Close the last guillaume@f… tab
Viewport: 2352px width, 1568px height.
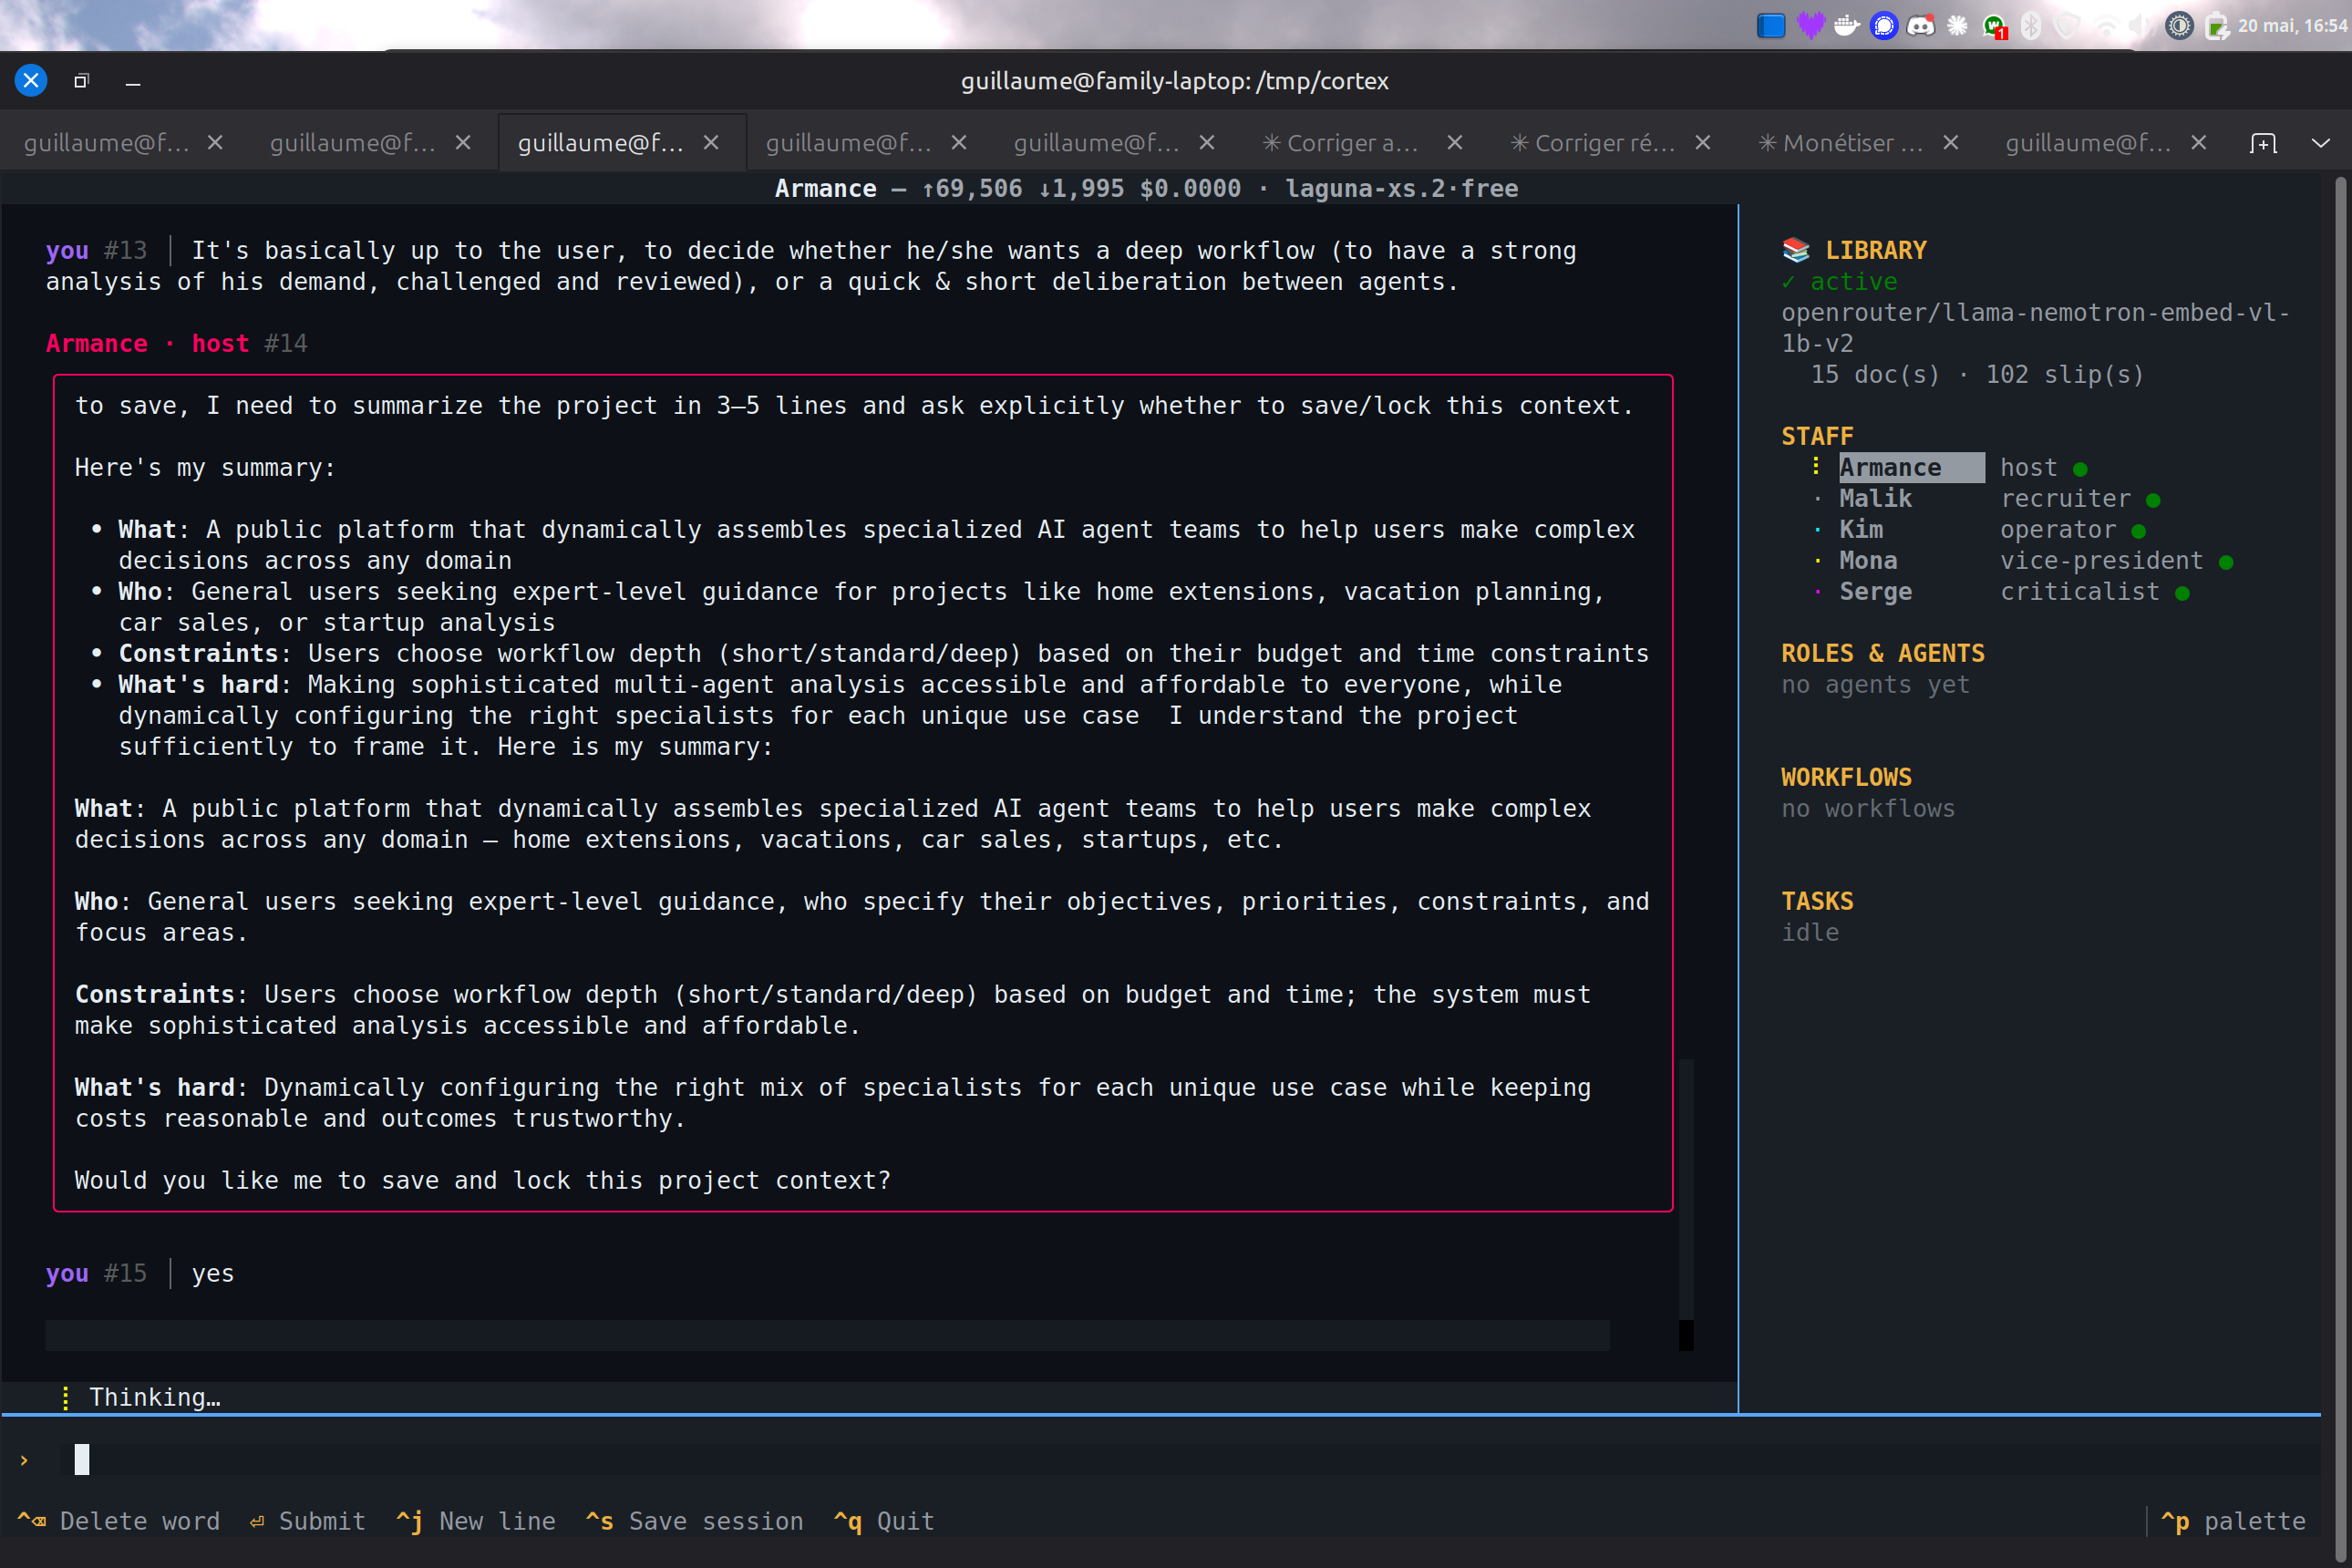2199,143
